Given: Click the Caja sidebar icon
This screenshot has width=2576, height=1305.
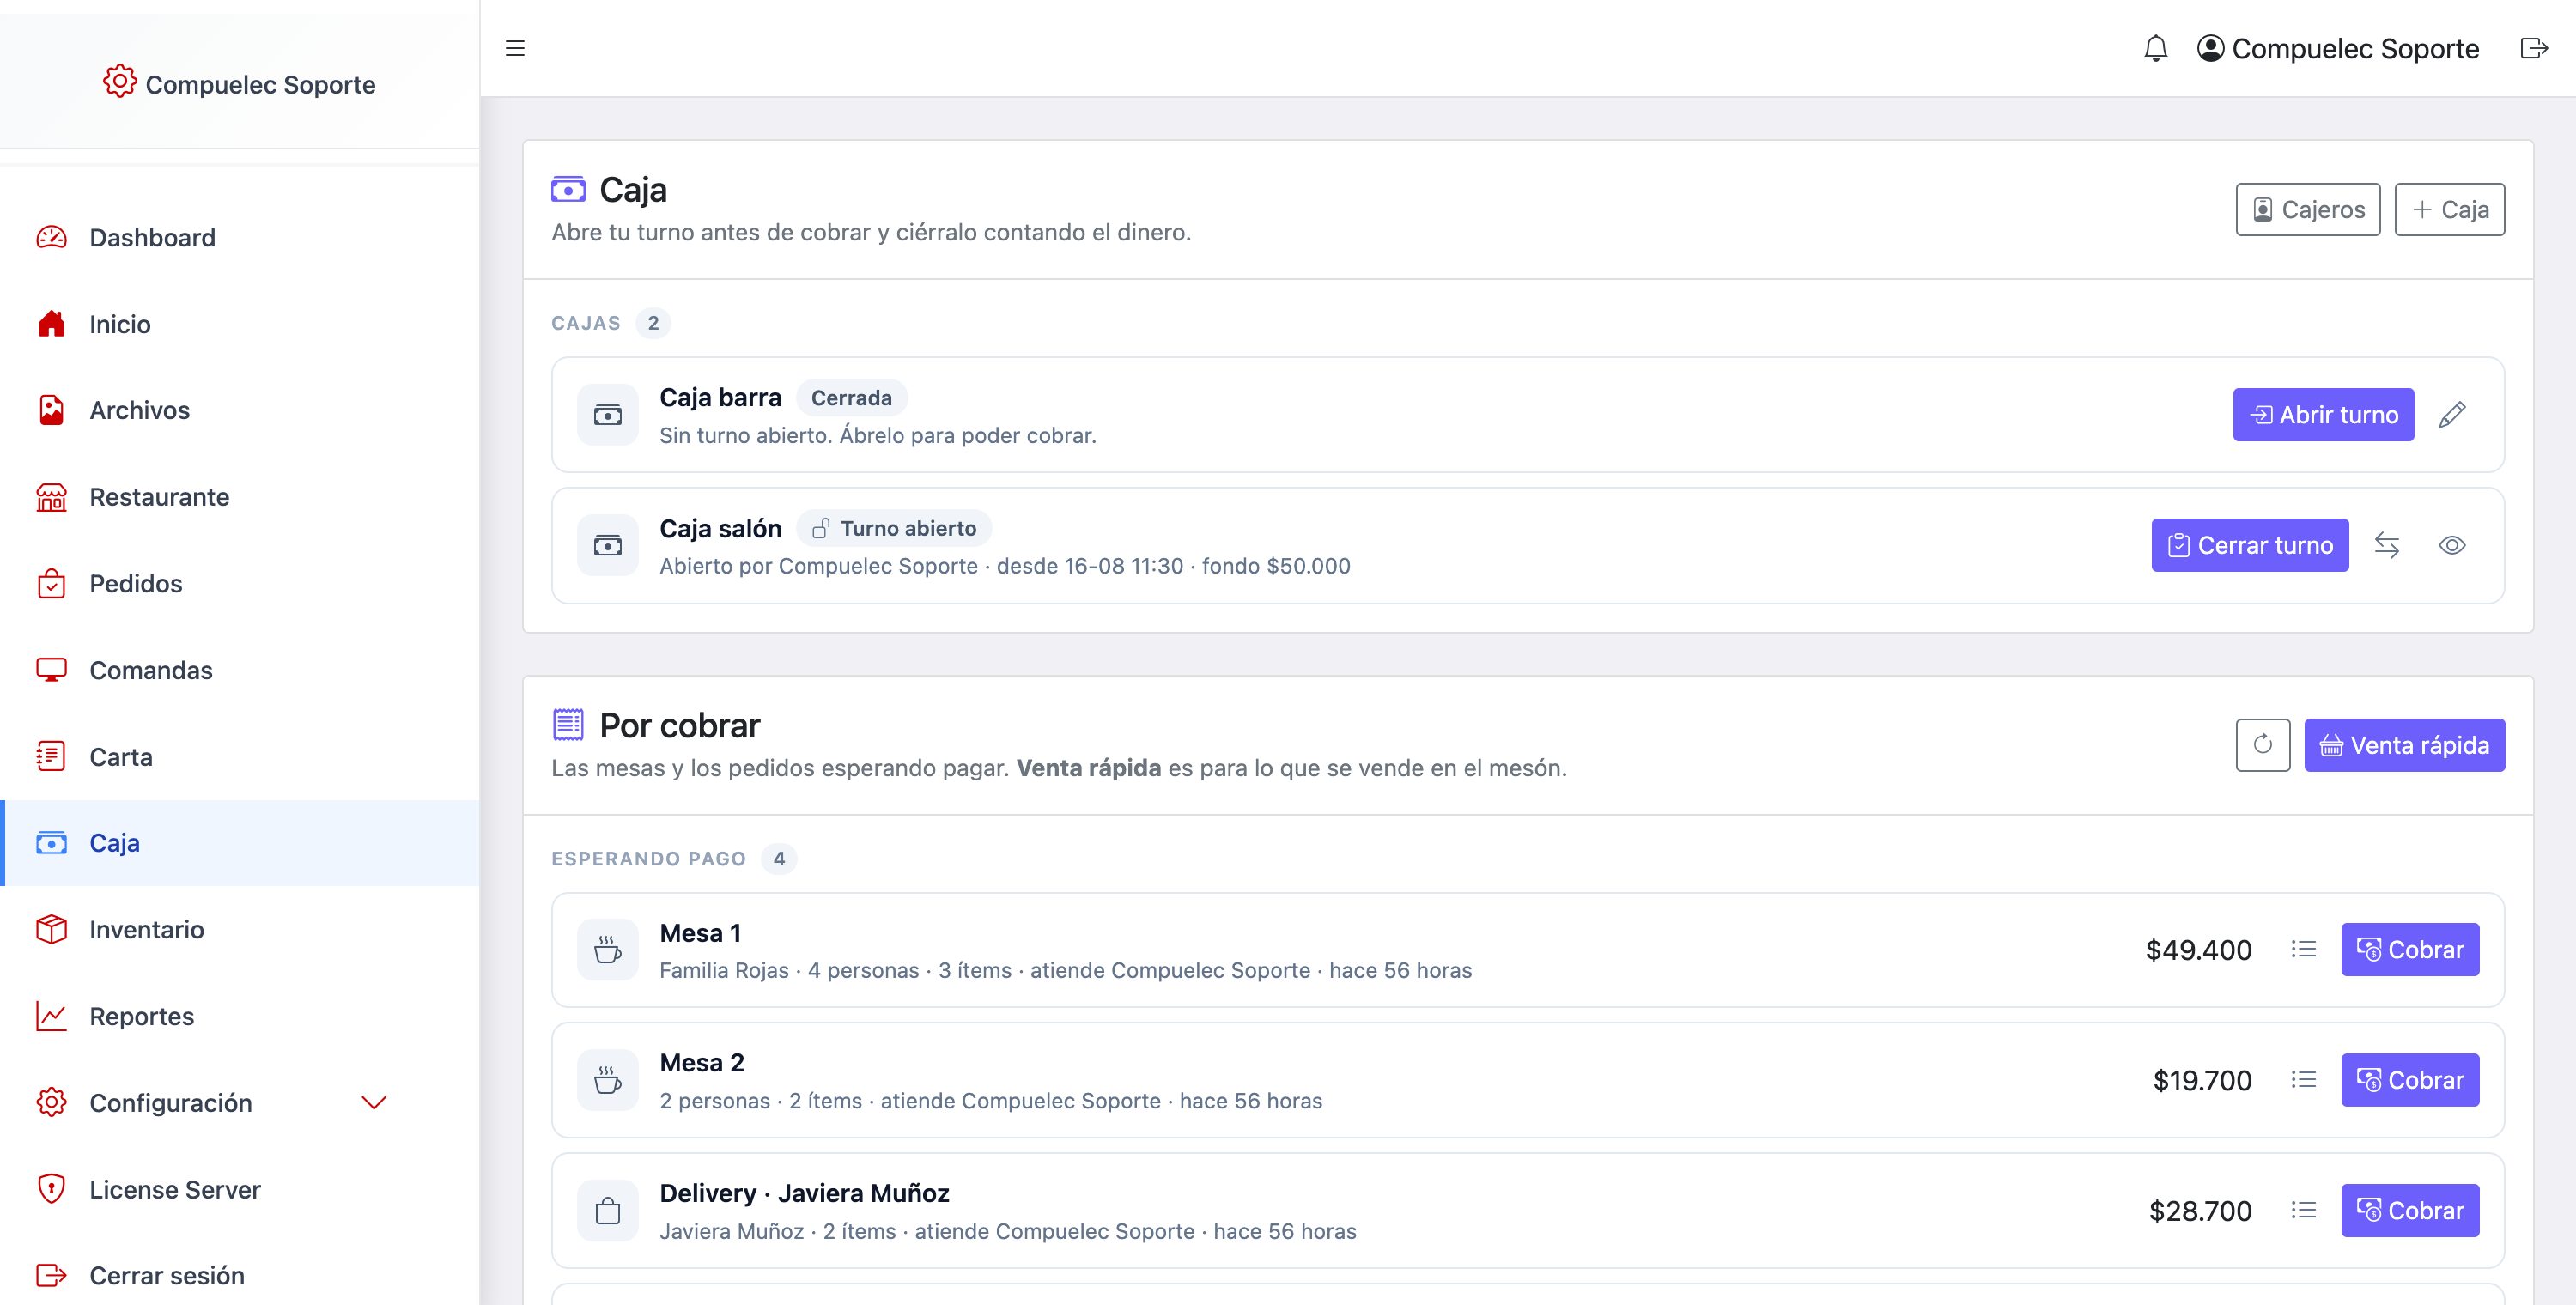Looking at the screenshot, I should [x=51, y=843].
